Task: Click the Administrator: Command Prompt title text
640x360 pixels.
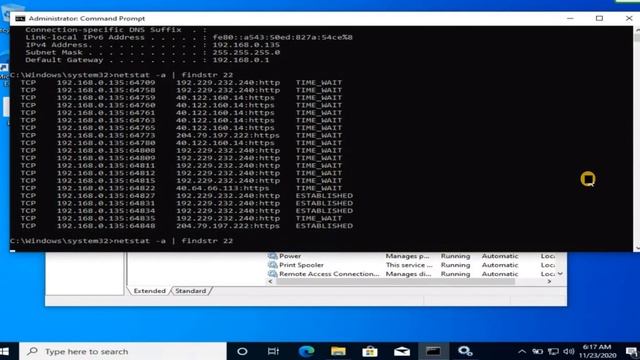Action: click(x=87, y=18)
